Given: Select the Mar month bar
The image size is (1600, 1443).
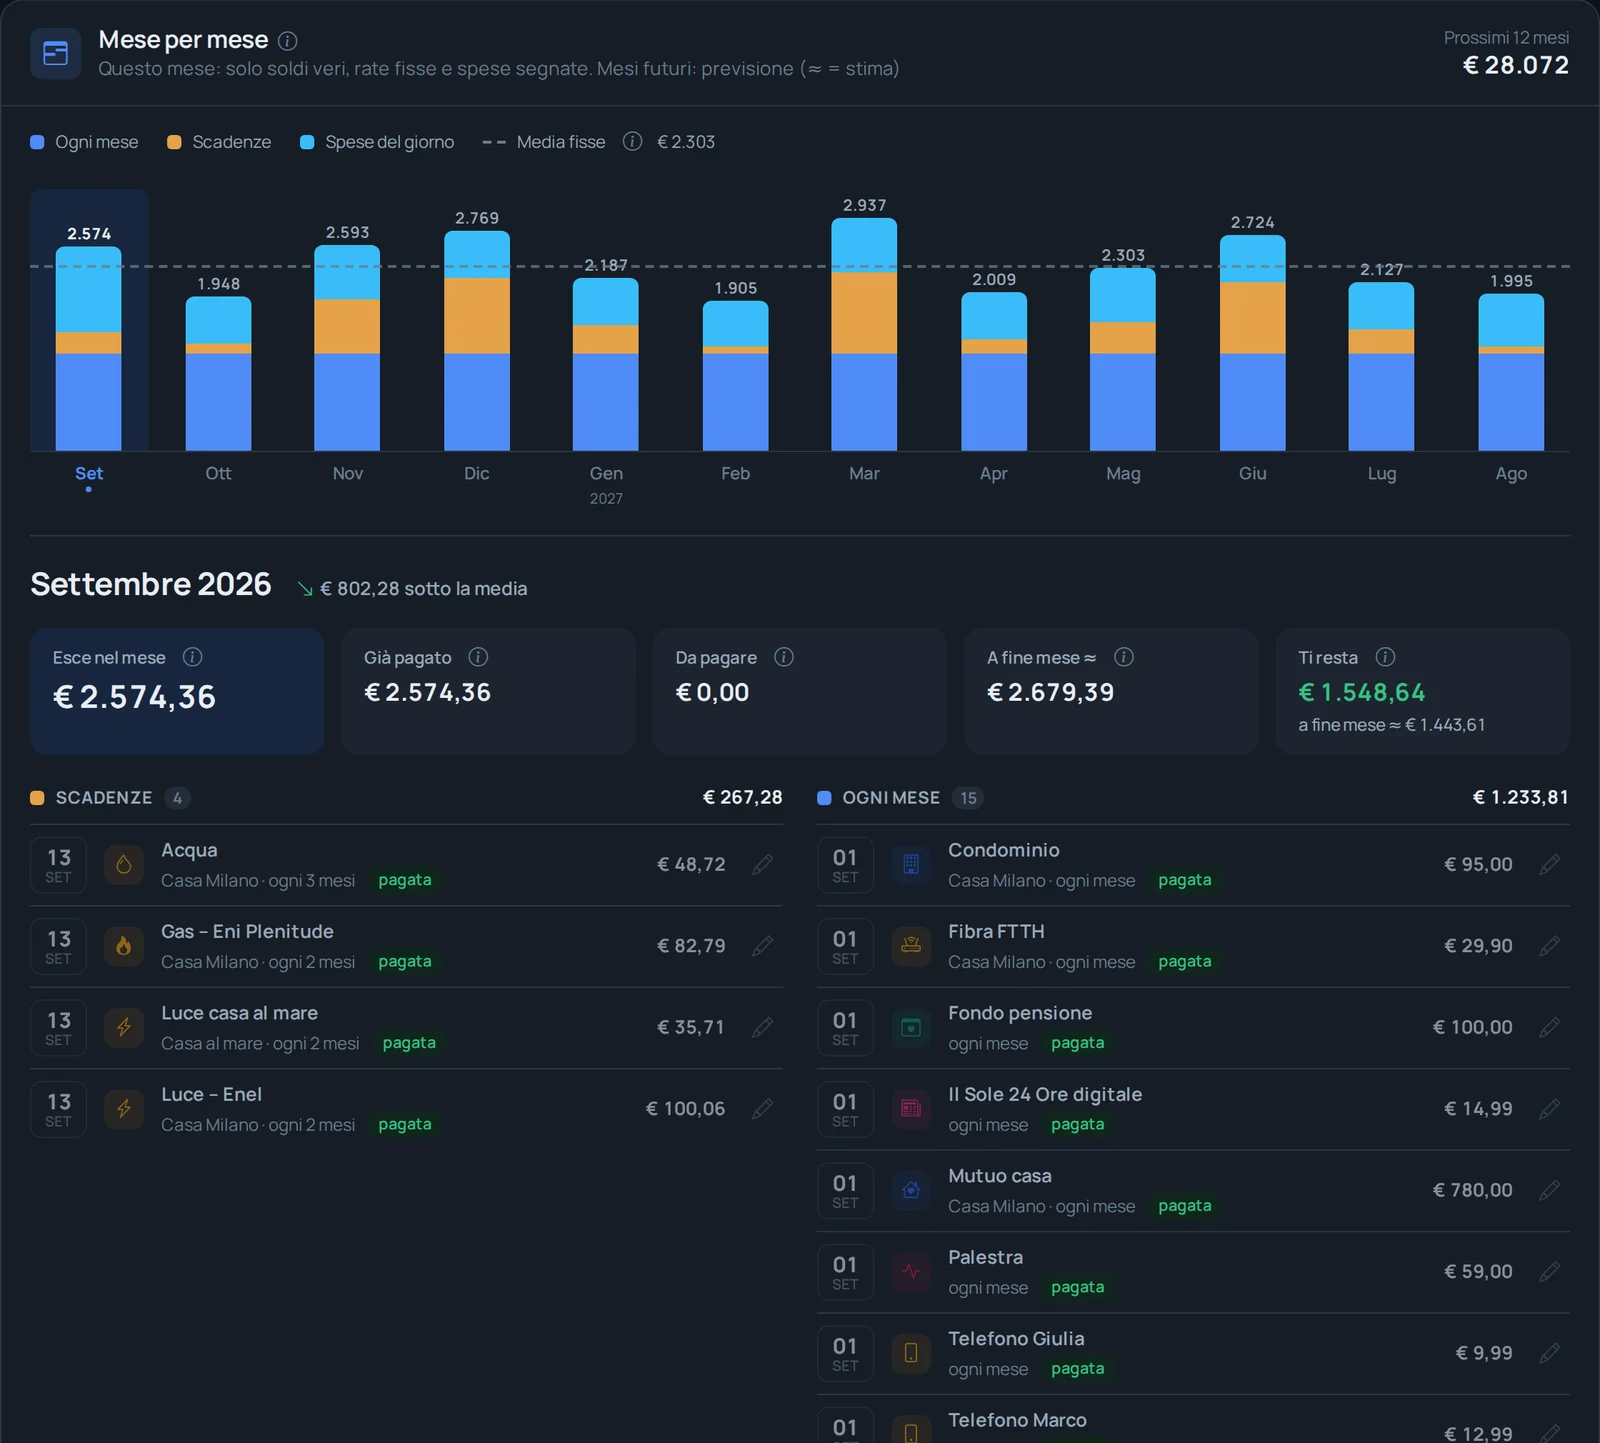Looking at the screenshot, I should tap(864, 334).
